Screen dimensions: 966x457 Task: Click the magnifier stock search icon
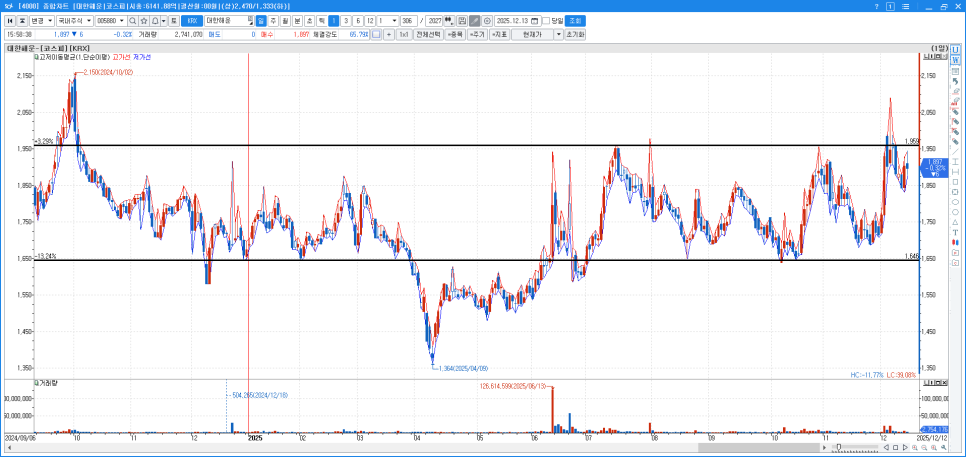point(132,20)
